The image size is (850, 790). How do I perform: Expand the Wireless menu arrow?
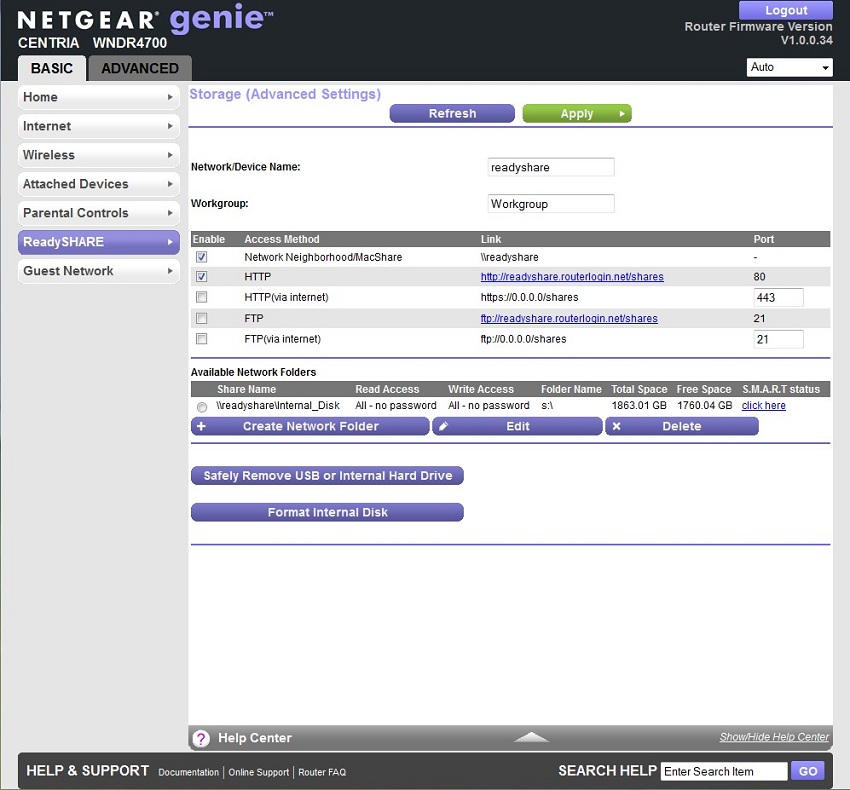click(170, 155)
